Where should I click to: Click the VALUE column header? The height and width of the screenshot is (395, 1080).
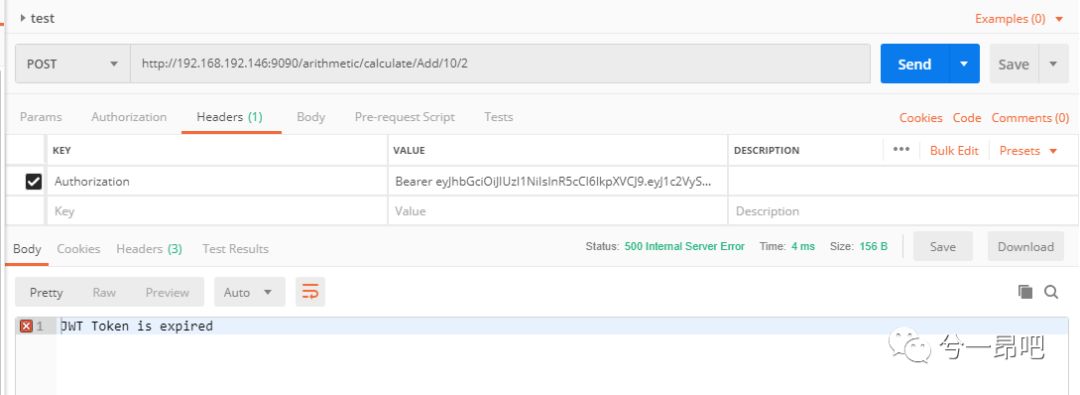click(x=408, y=150)
